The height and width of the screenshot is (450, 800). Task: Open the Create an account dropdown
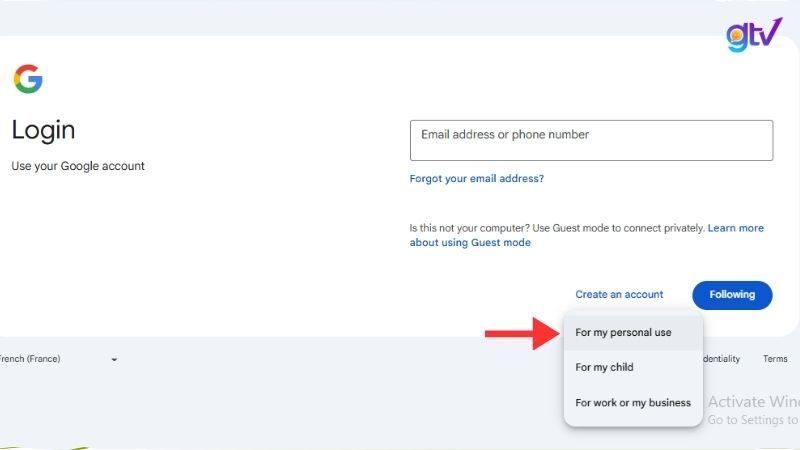[619, 295]
